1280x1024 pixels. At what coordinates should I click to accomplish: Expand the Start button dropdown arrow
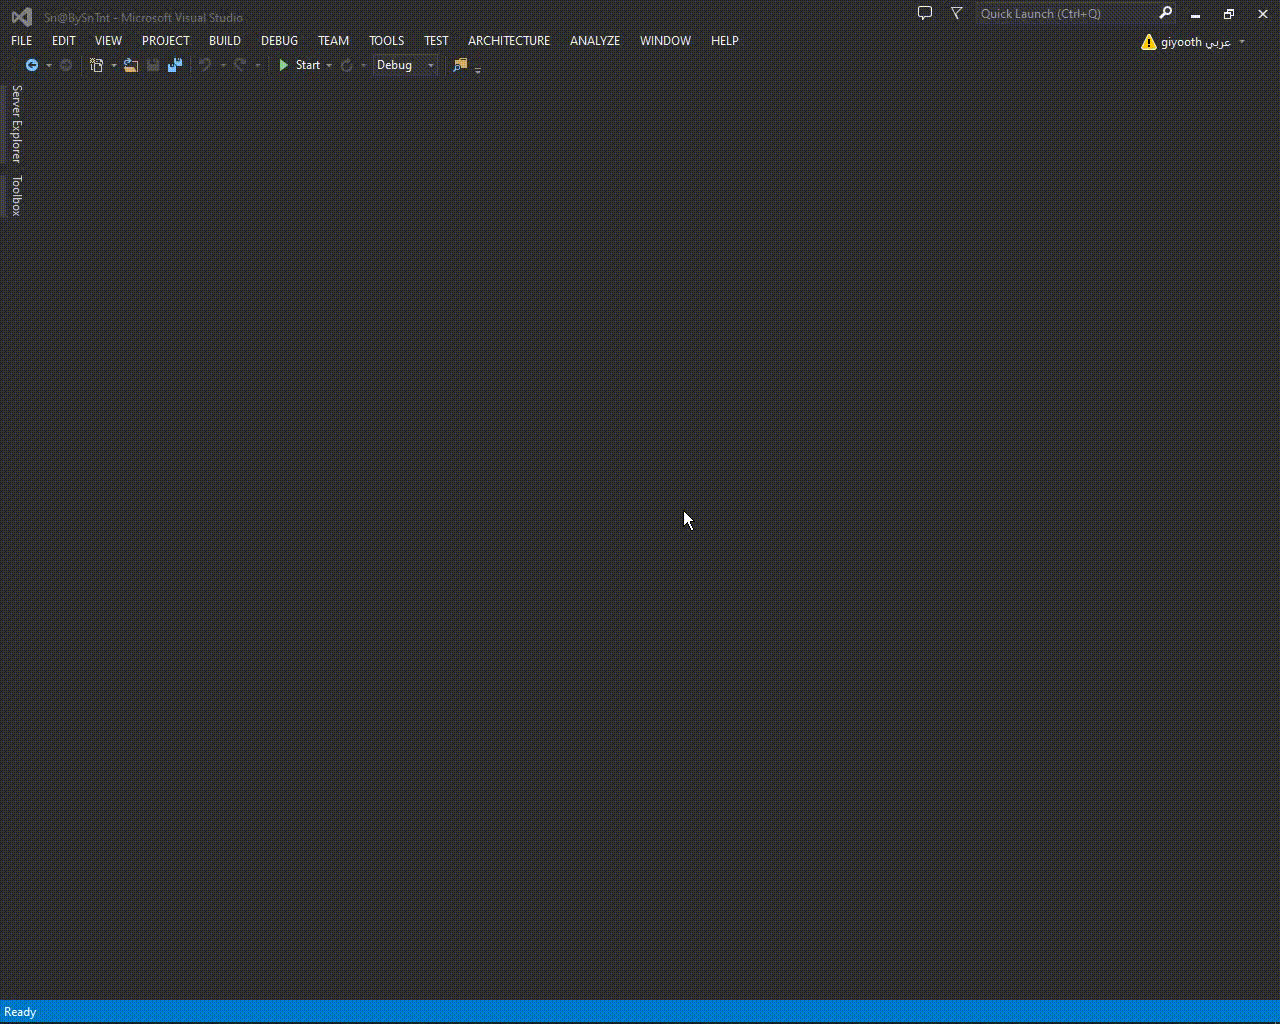[x=329, y=66]
